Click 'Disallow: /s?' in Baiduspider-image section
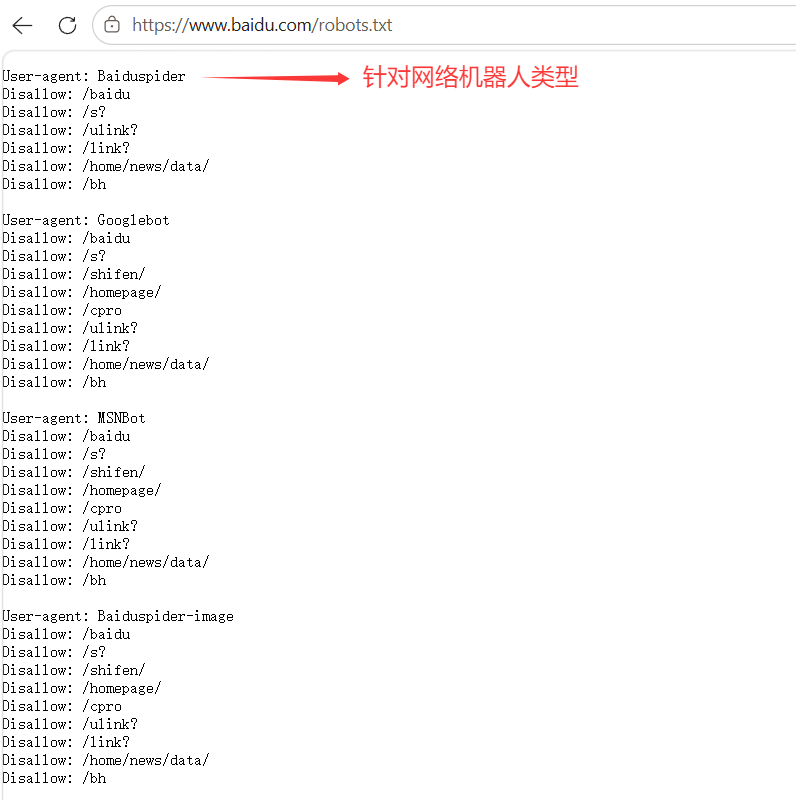The image size is (796, 800). click(54, 652)
